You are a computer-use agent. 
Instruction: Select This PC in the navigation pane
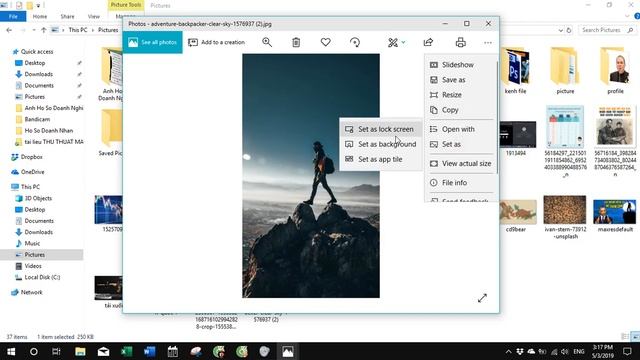click(30, 187)
